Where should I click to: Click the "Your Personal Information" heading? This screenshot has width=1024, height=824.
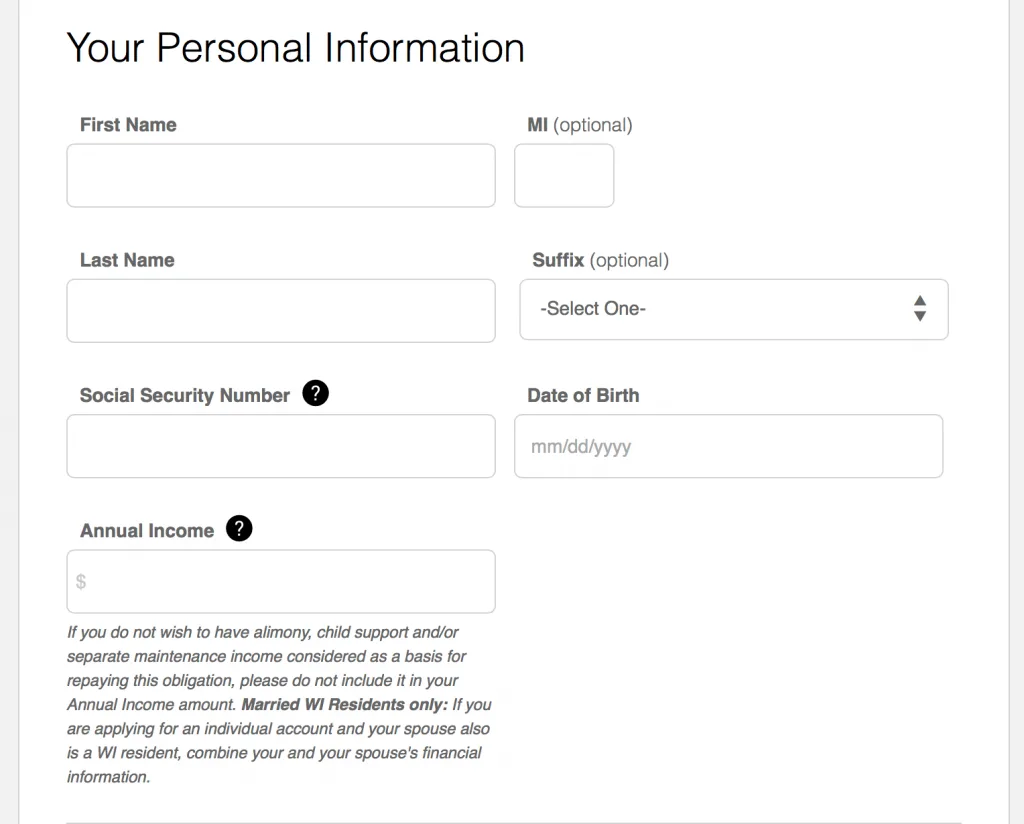point(295,48)
